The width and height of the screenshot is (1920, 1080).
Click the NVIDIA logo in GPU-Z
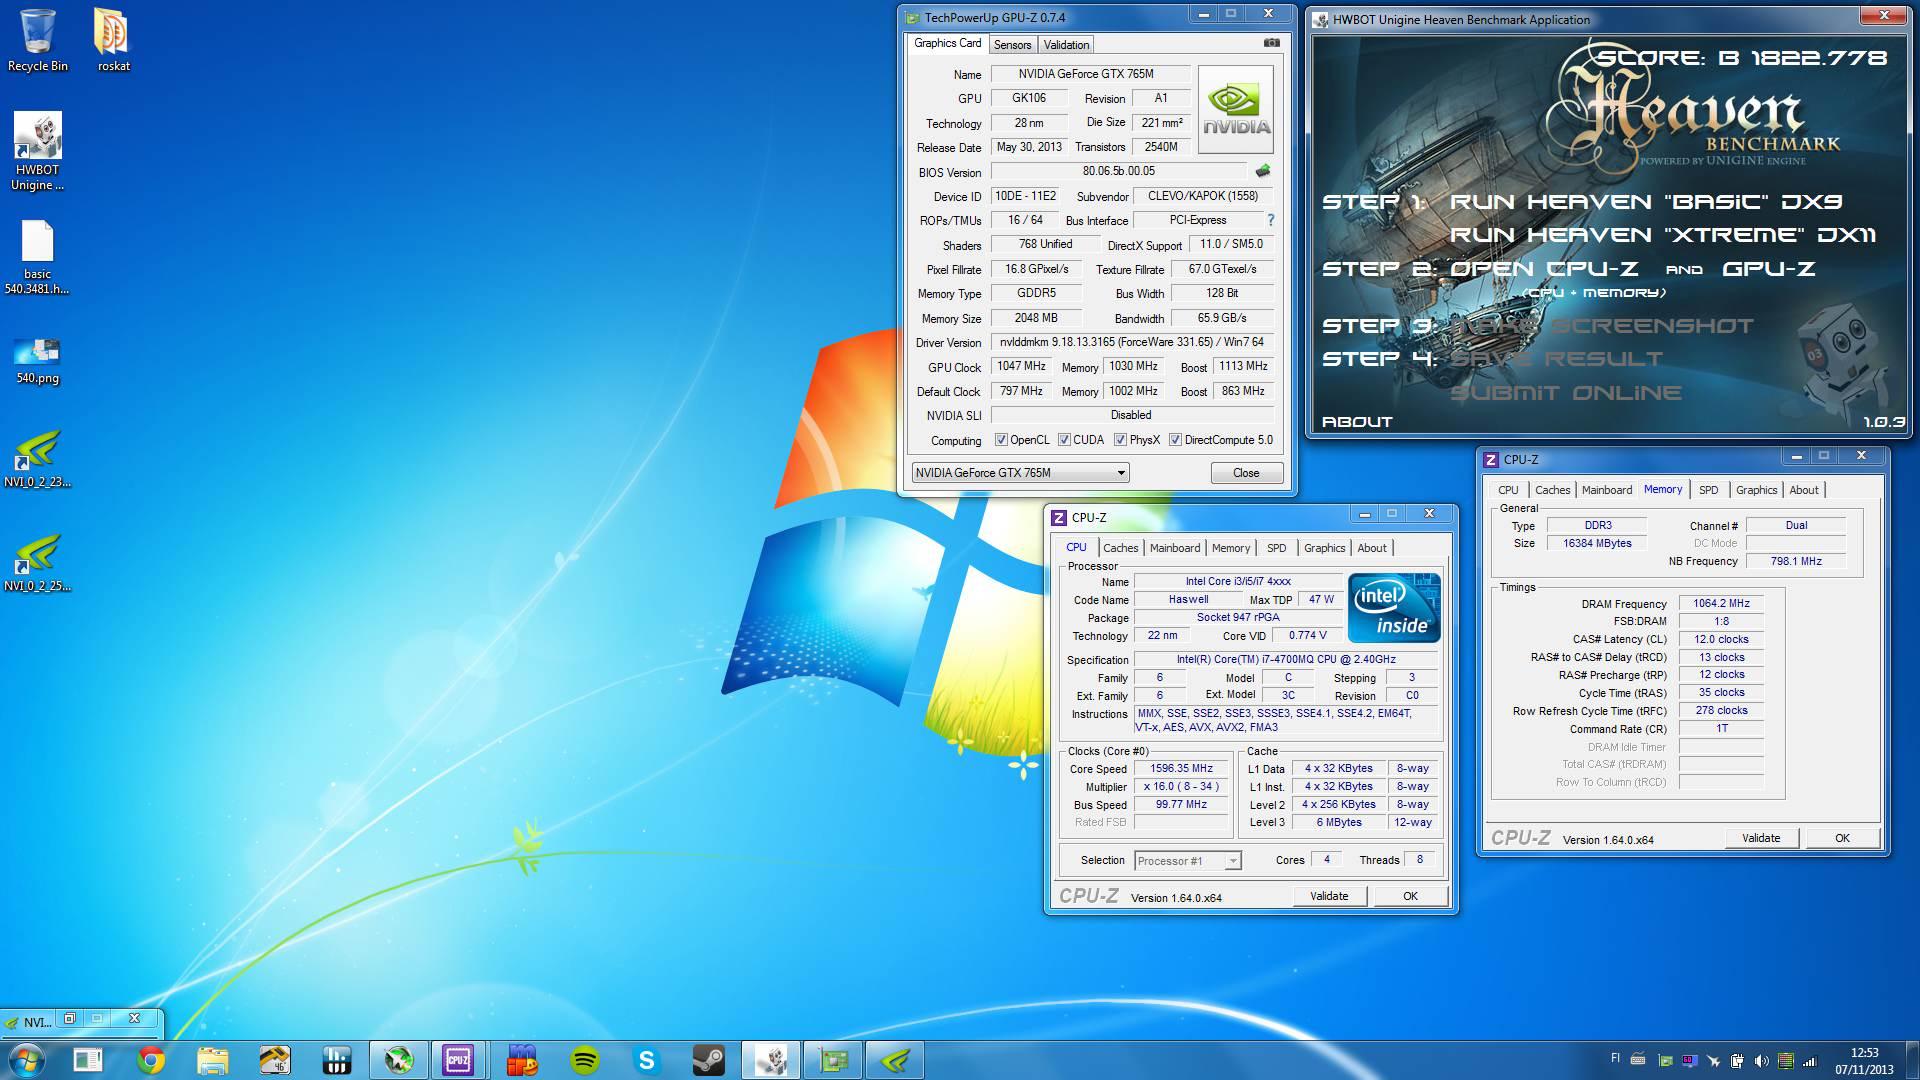coord(1236,109)
